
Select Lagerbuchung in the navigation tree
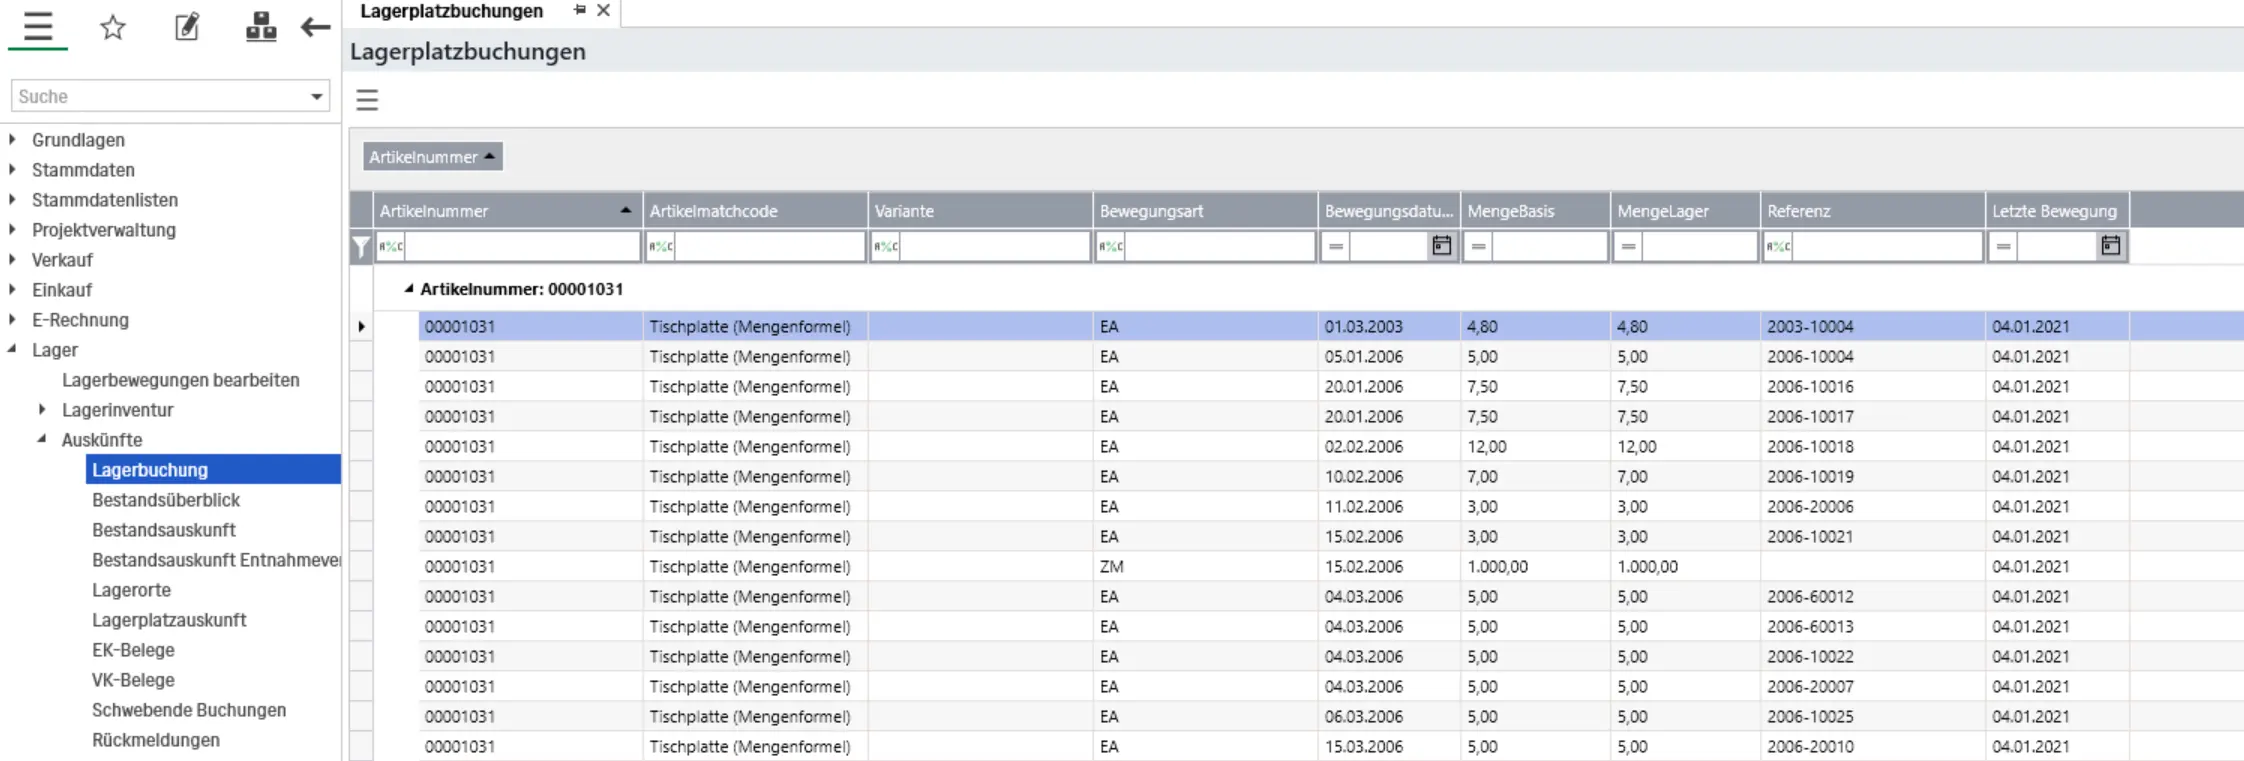213,470
